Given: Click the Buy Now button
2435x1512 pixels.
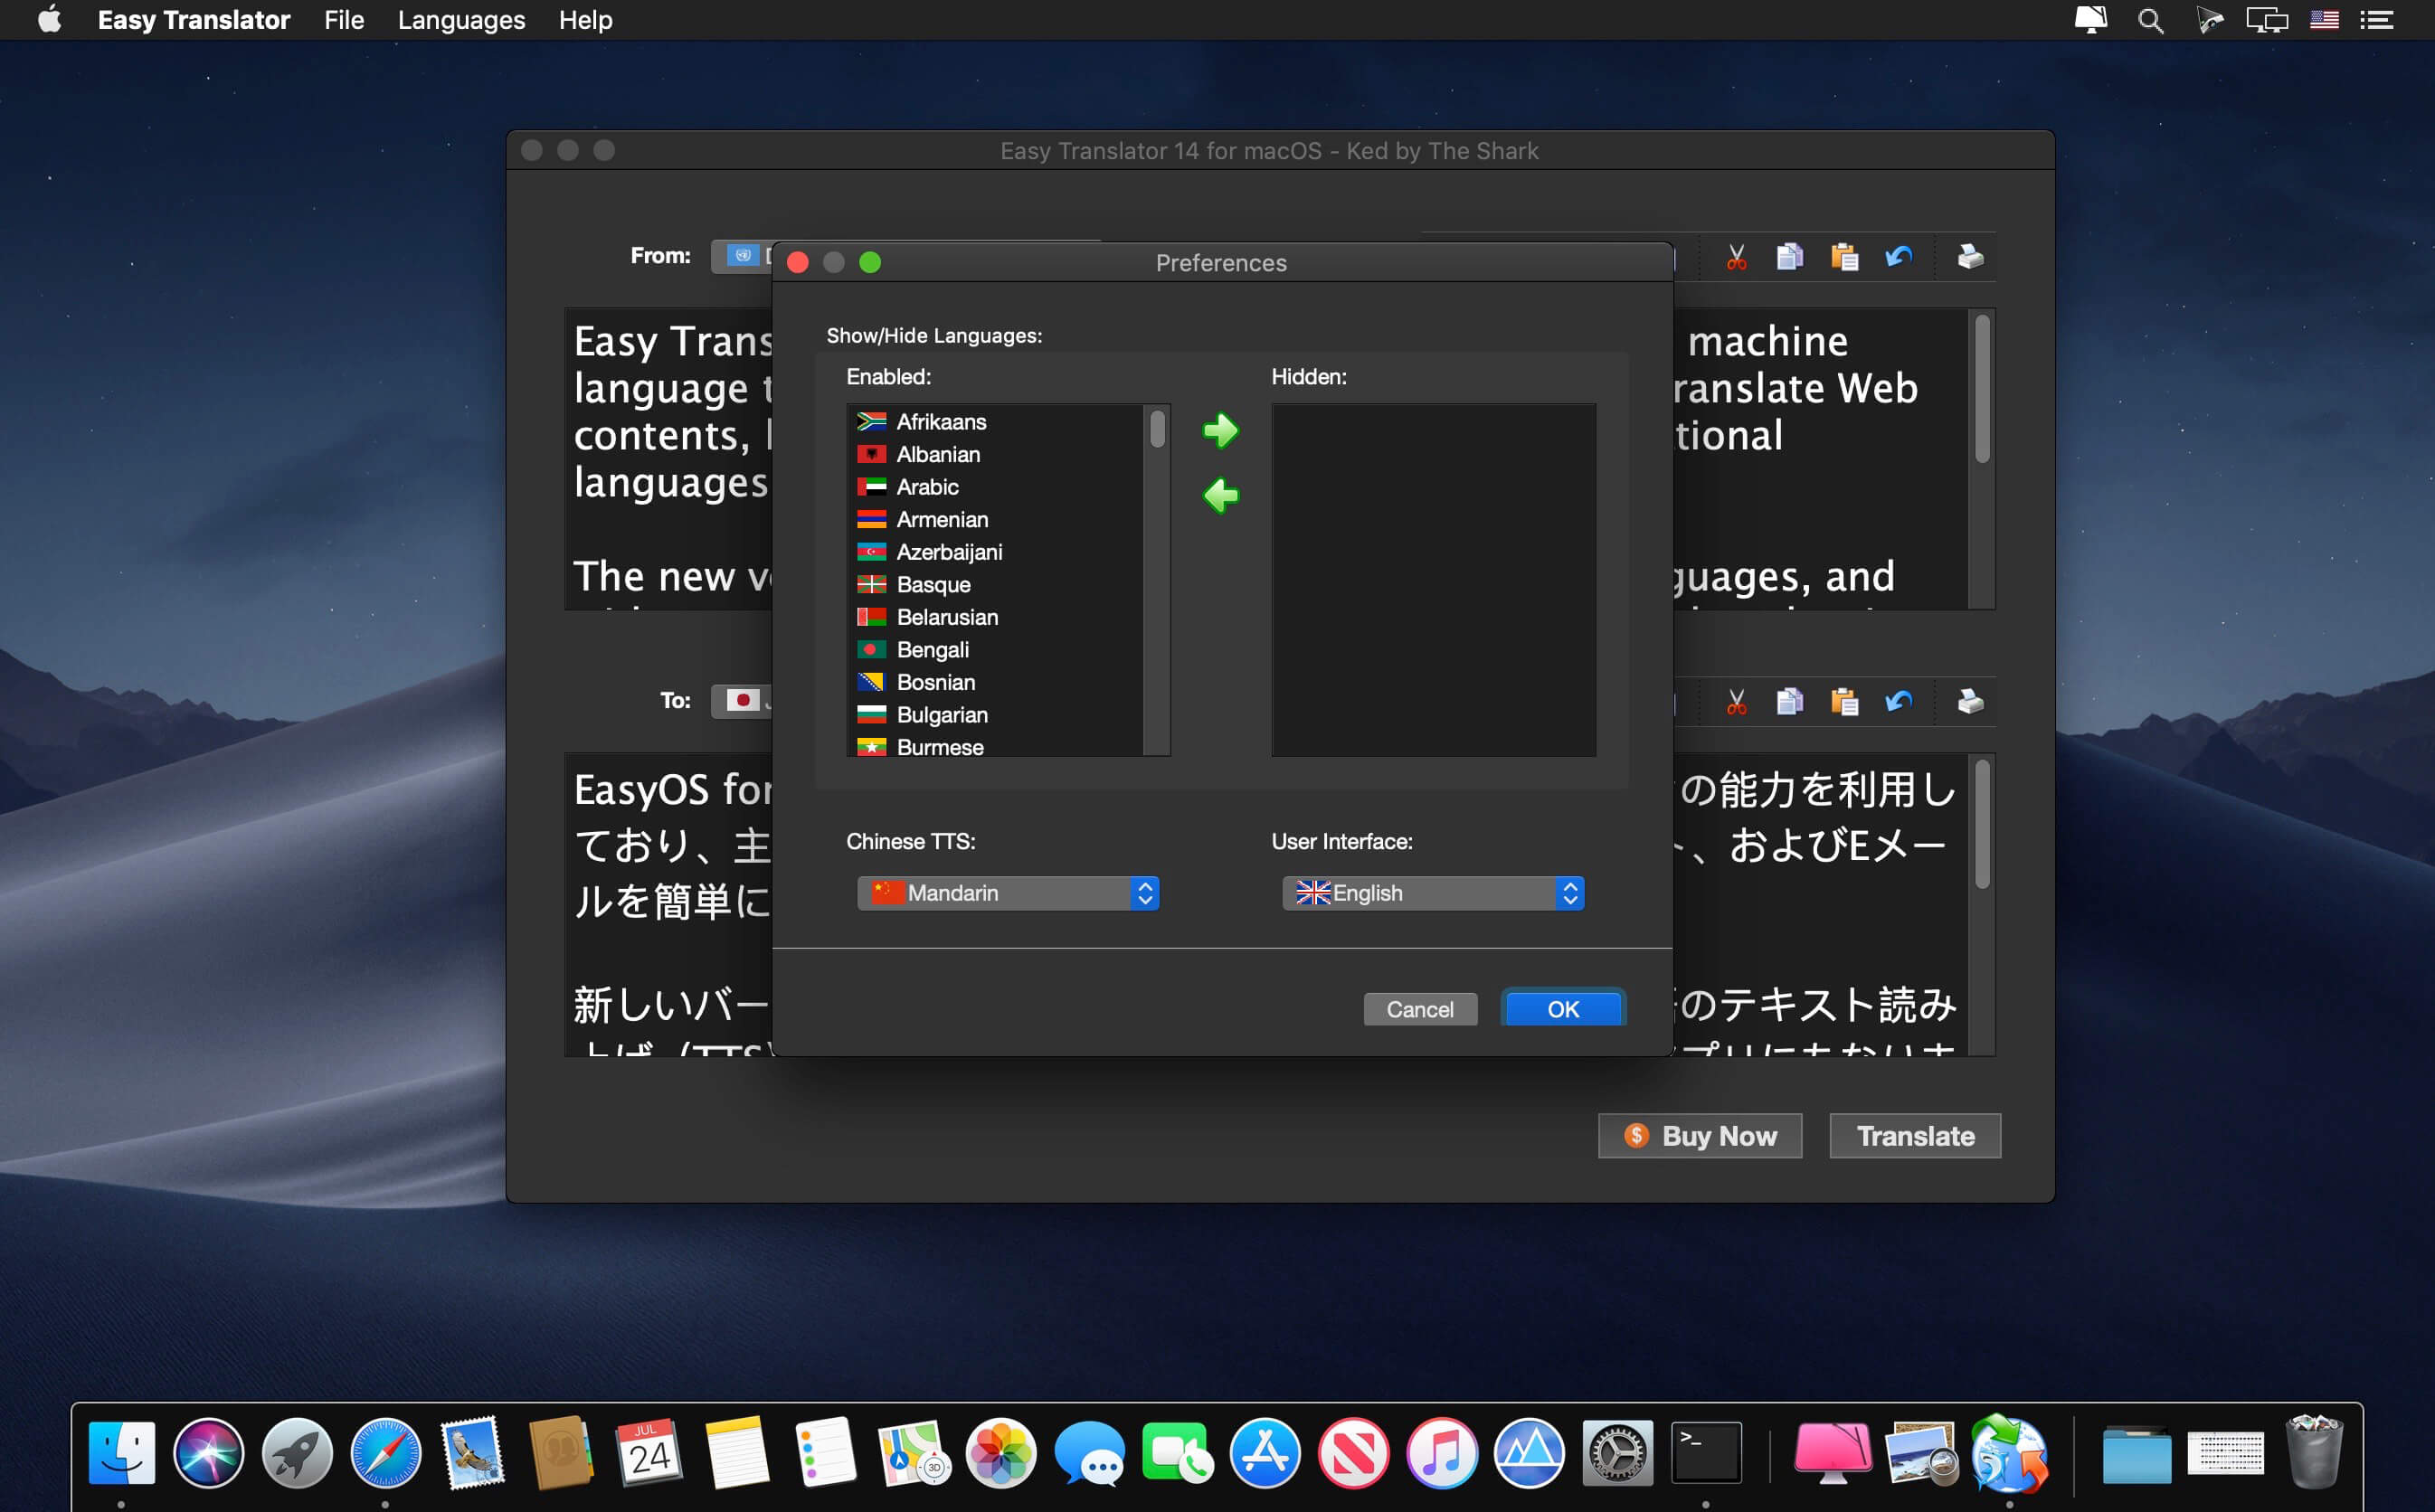Looking at the screenshot, I should pos(1700,1136).
